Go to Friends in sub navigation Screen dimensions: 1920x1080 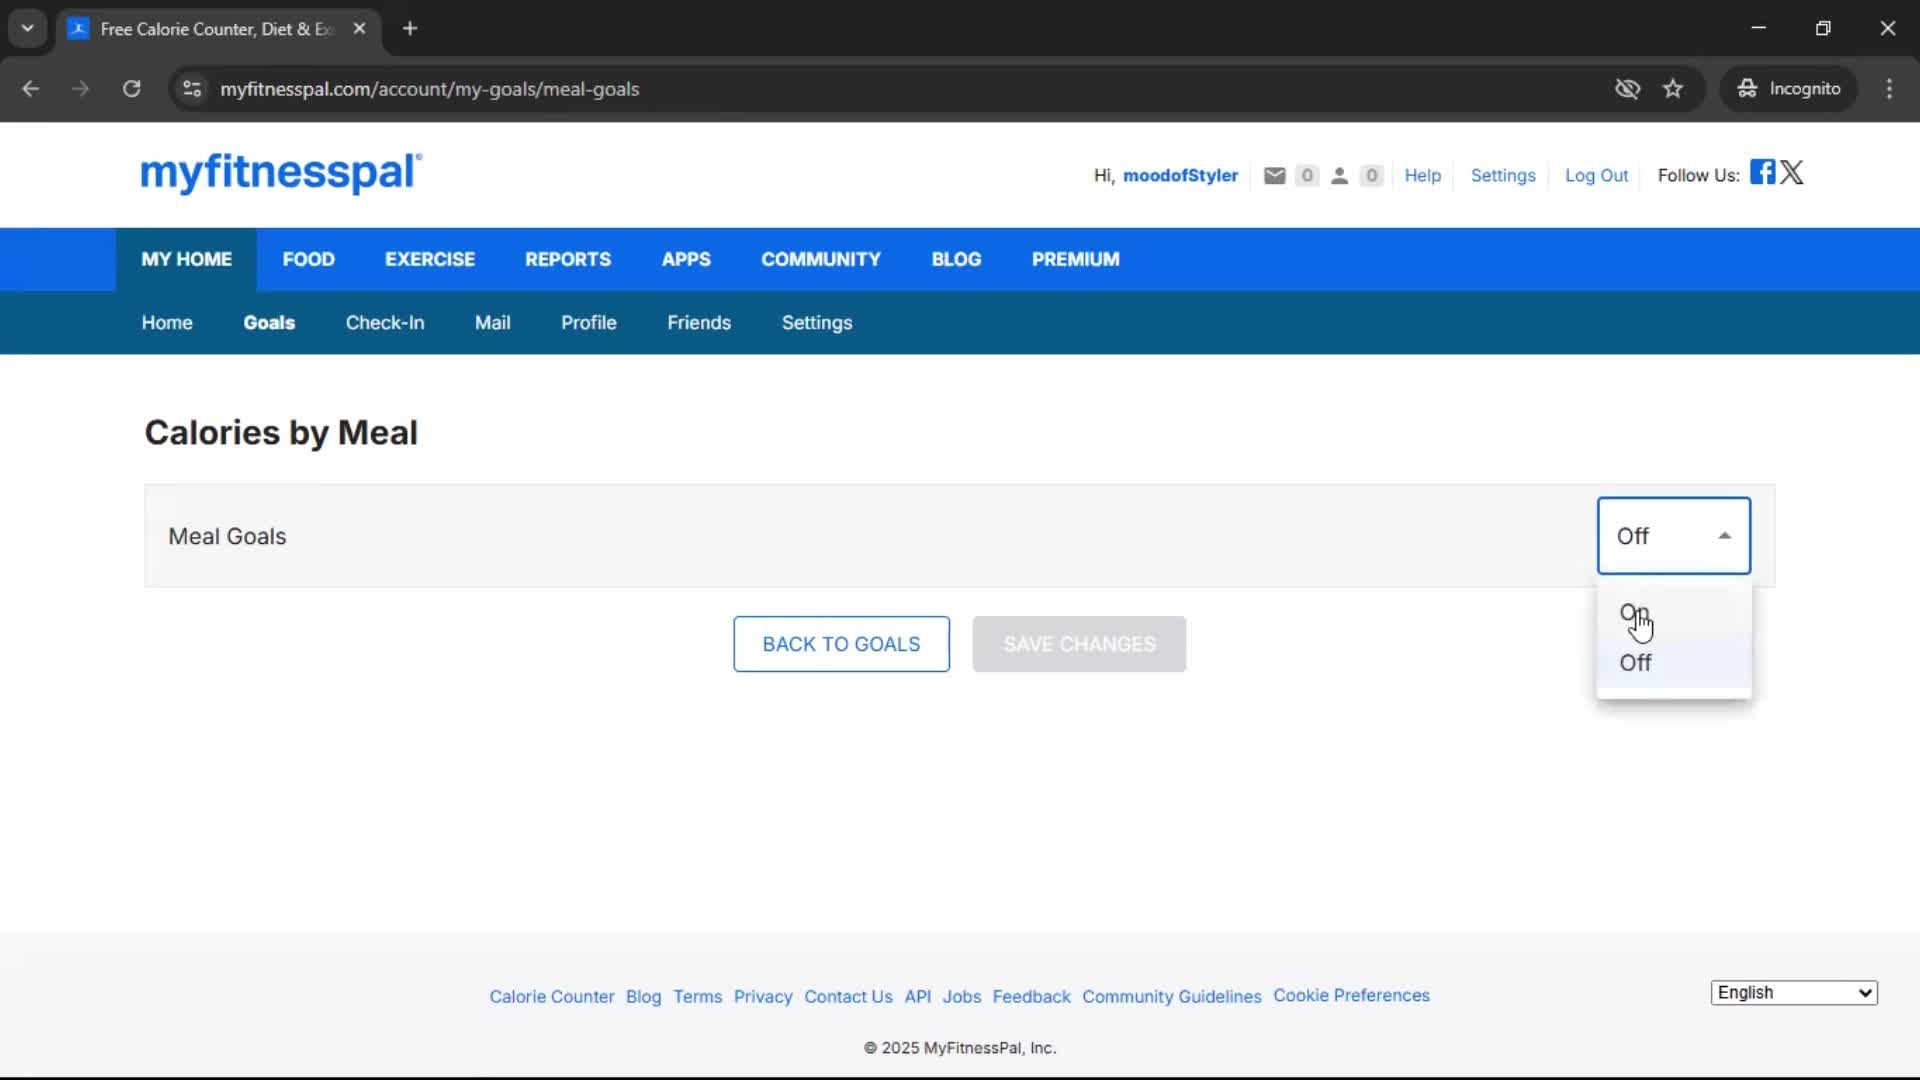[699, 323]
